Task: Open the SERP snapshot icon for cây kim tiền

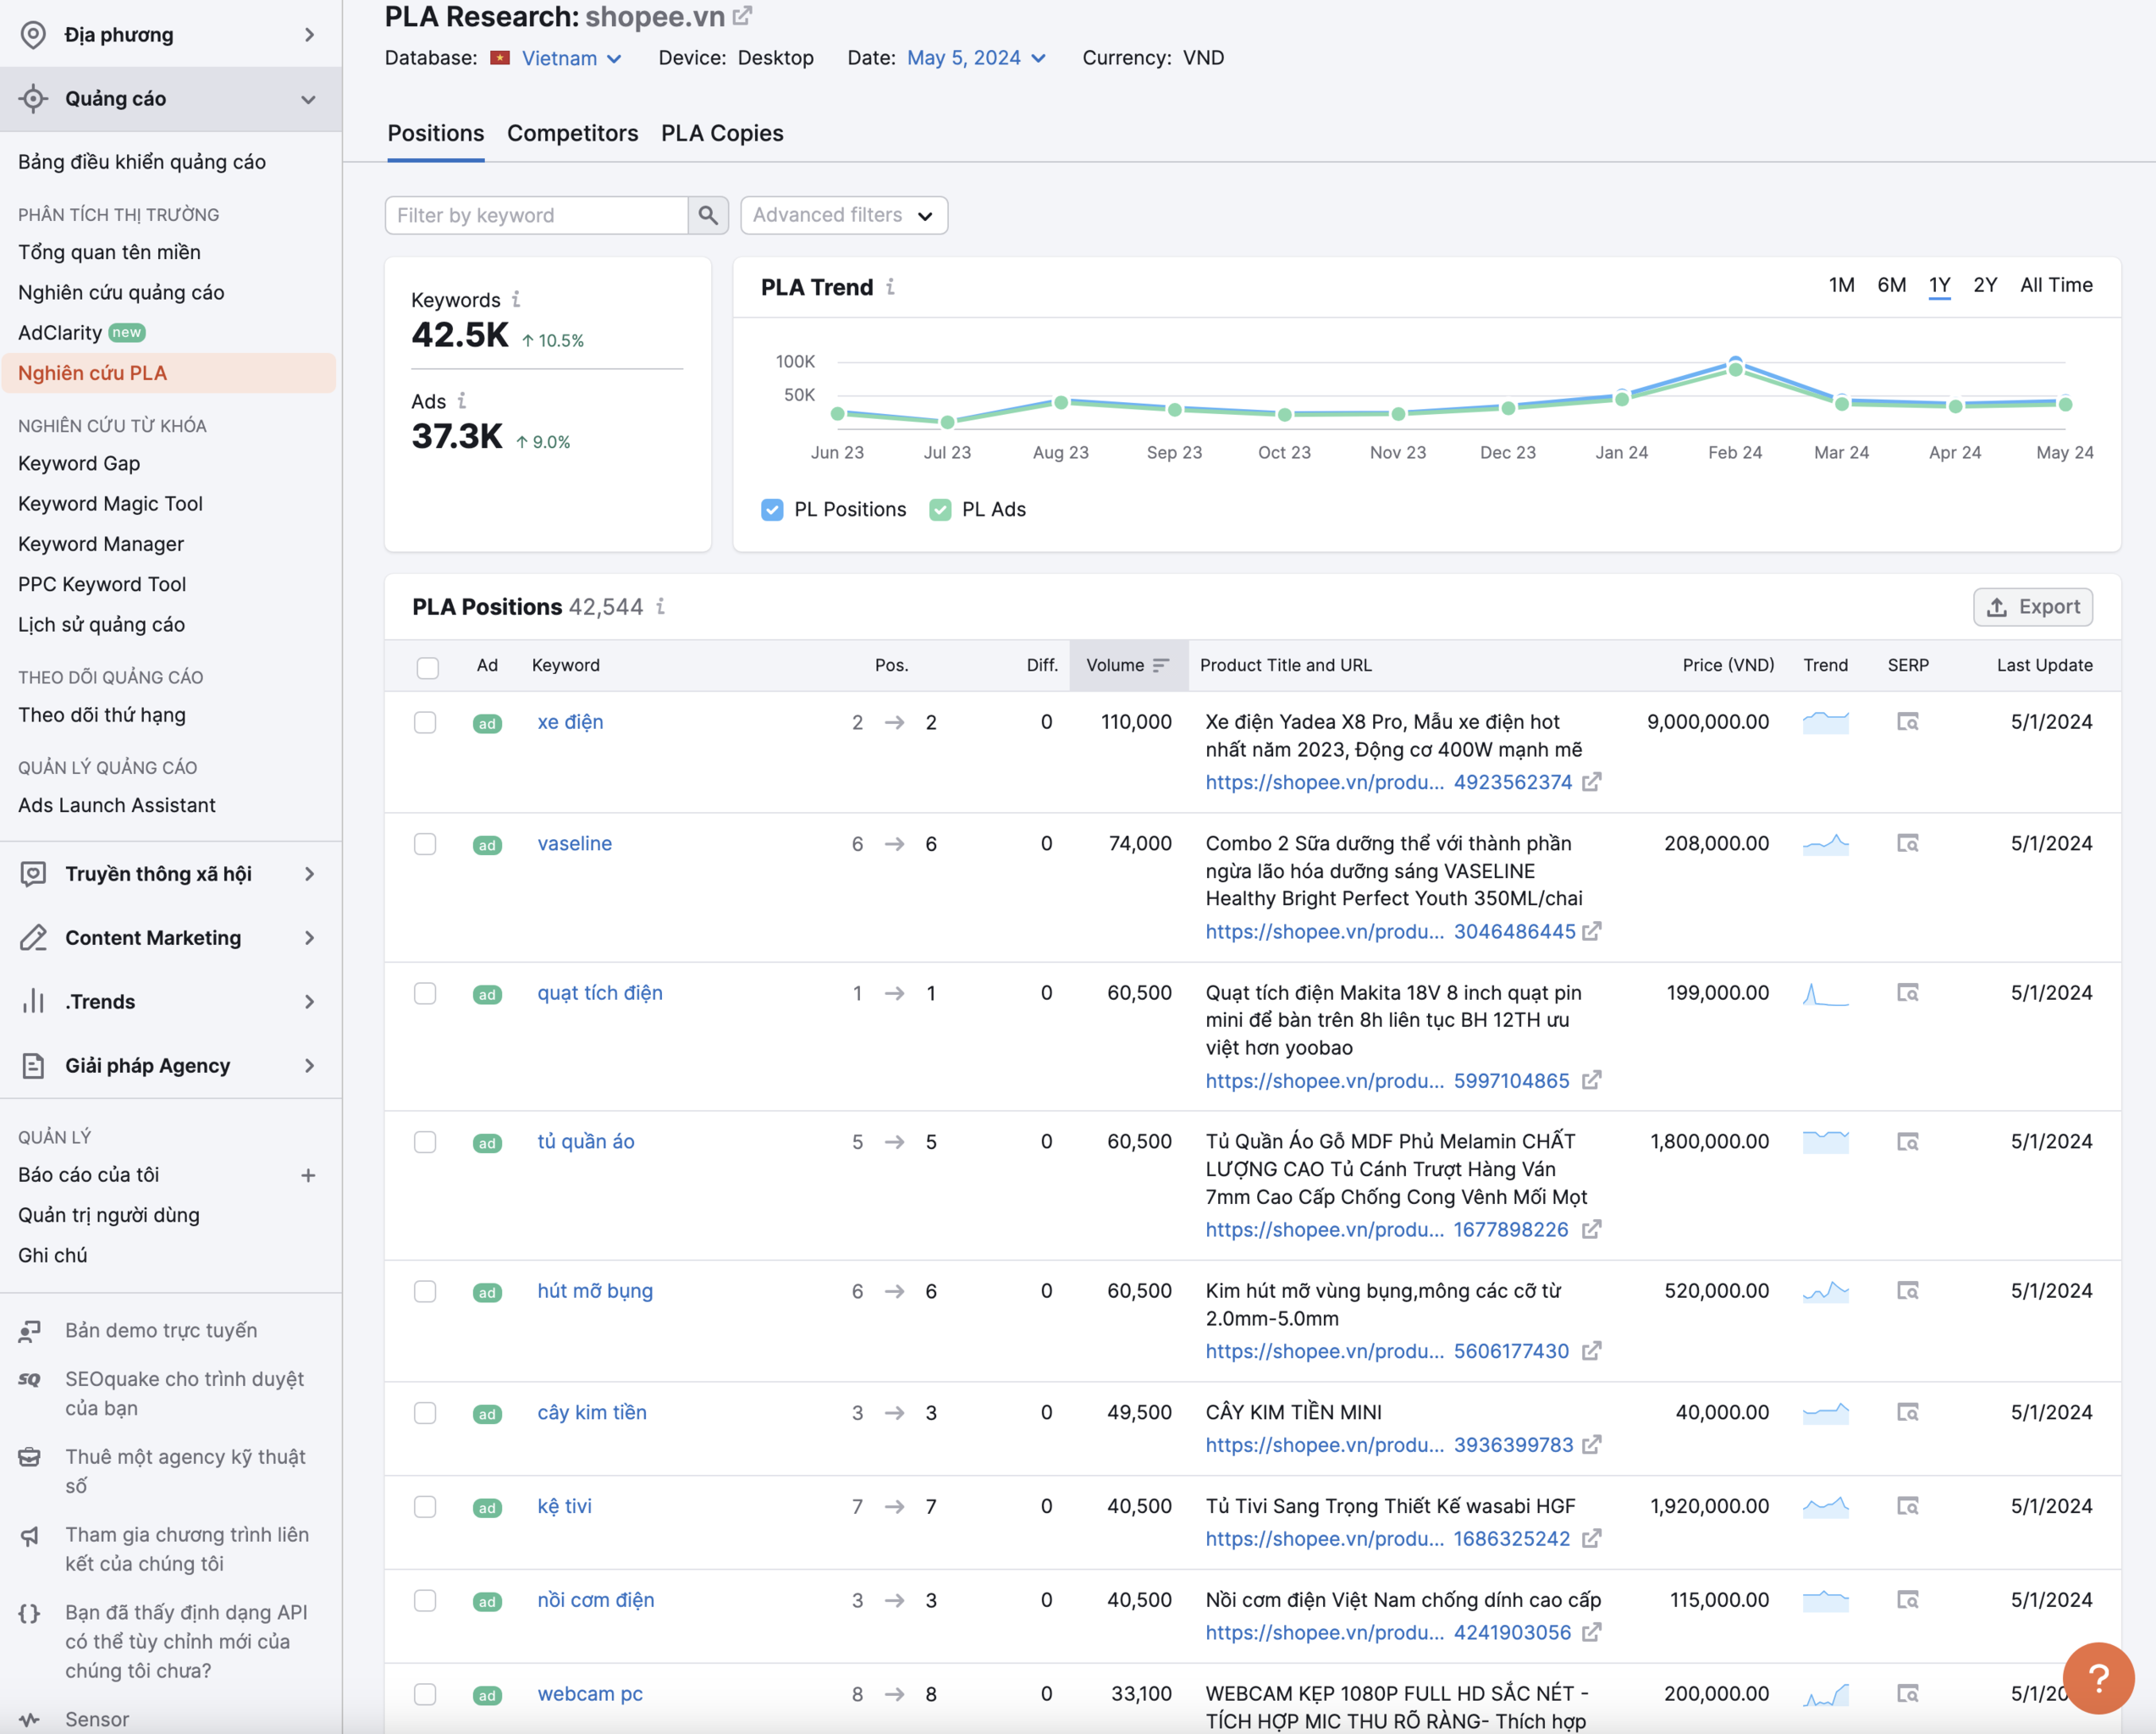Action: click(1908, 1413)
